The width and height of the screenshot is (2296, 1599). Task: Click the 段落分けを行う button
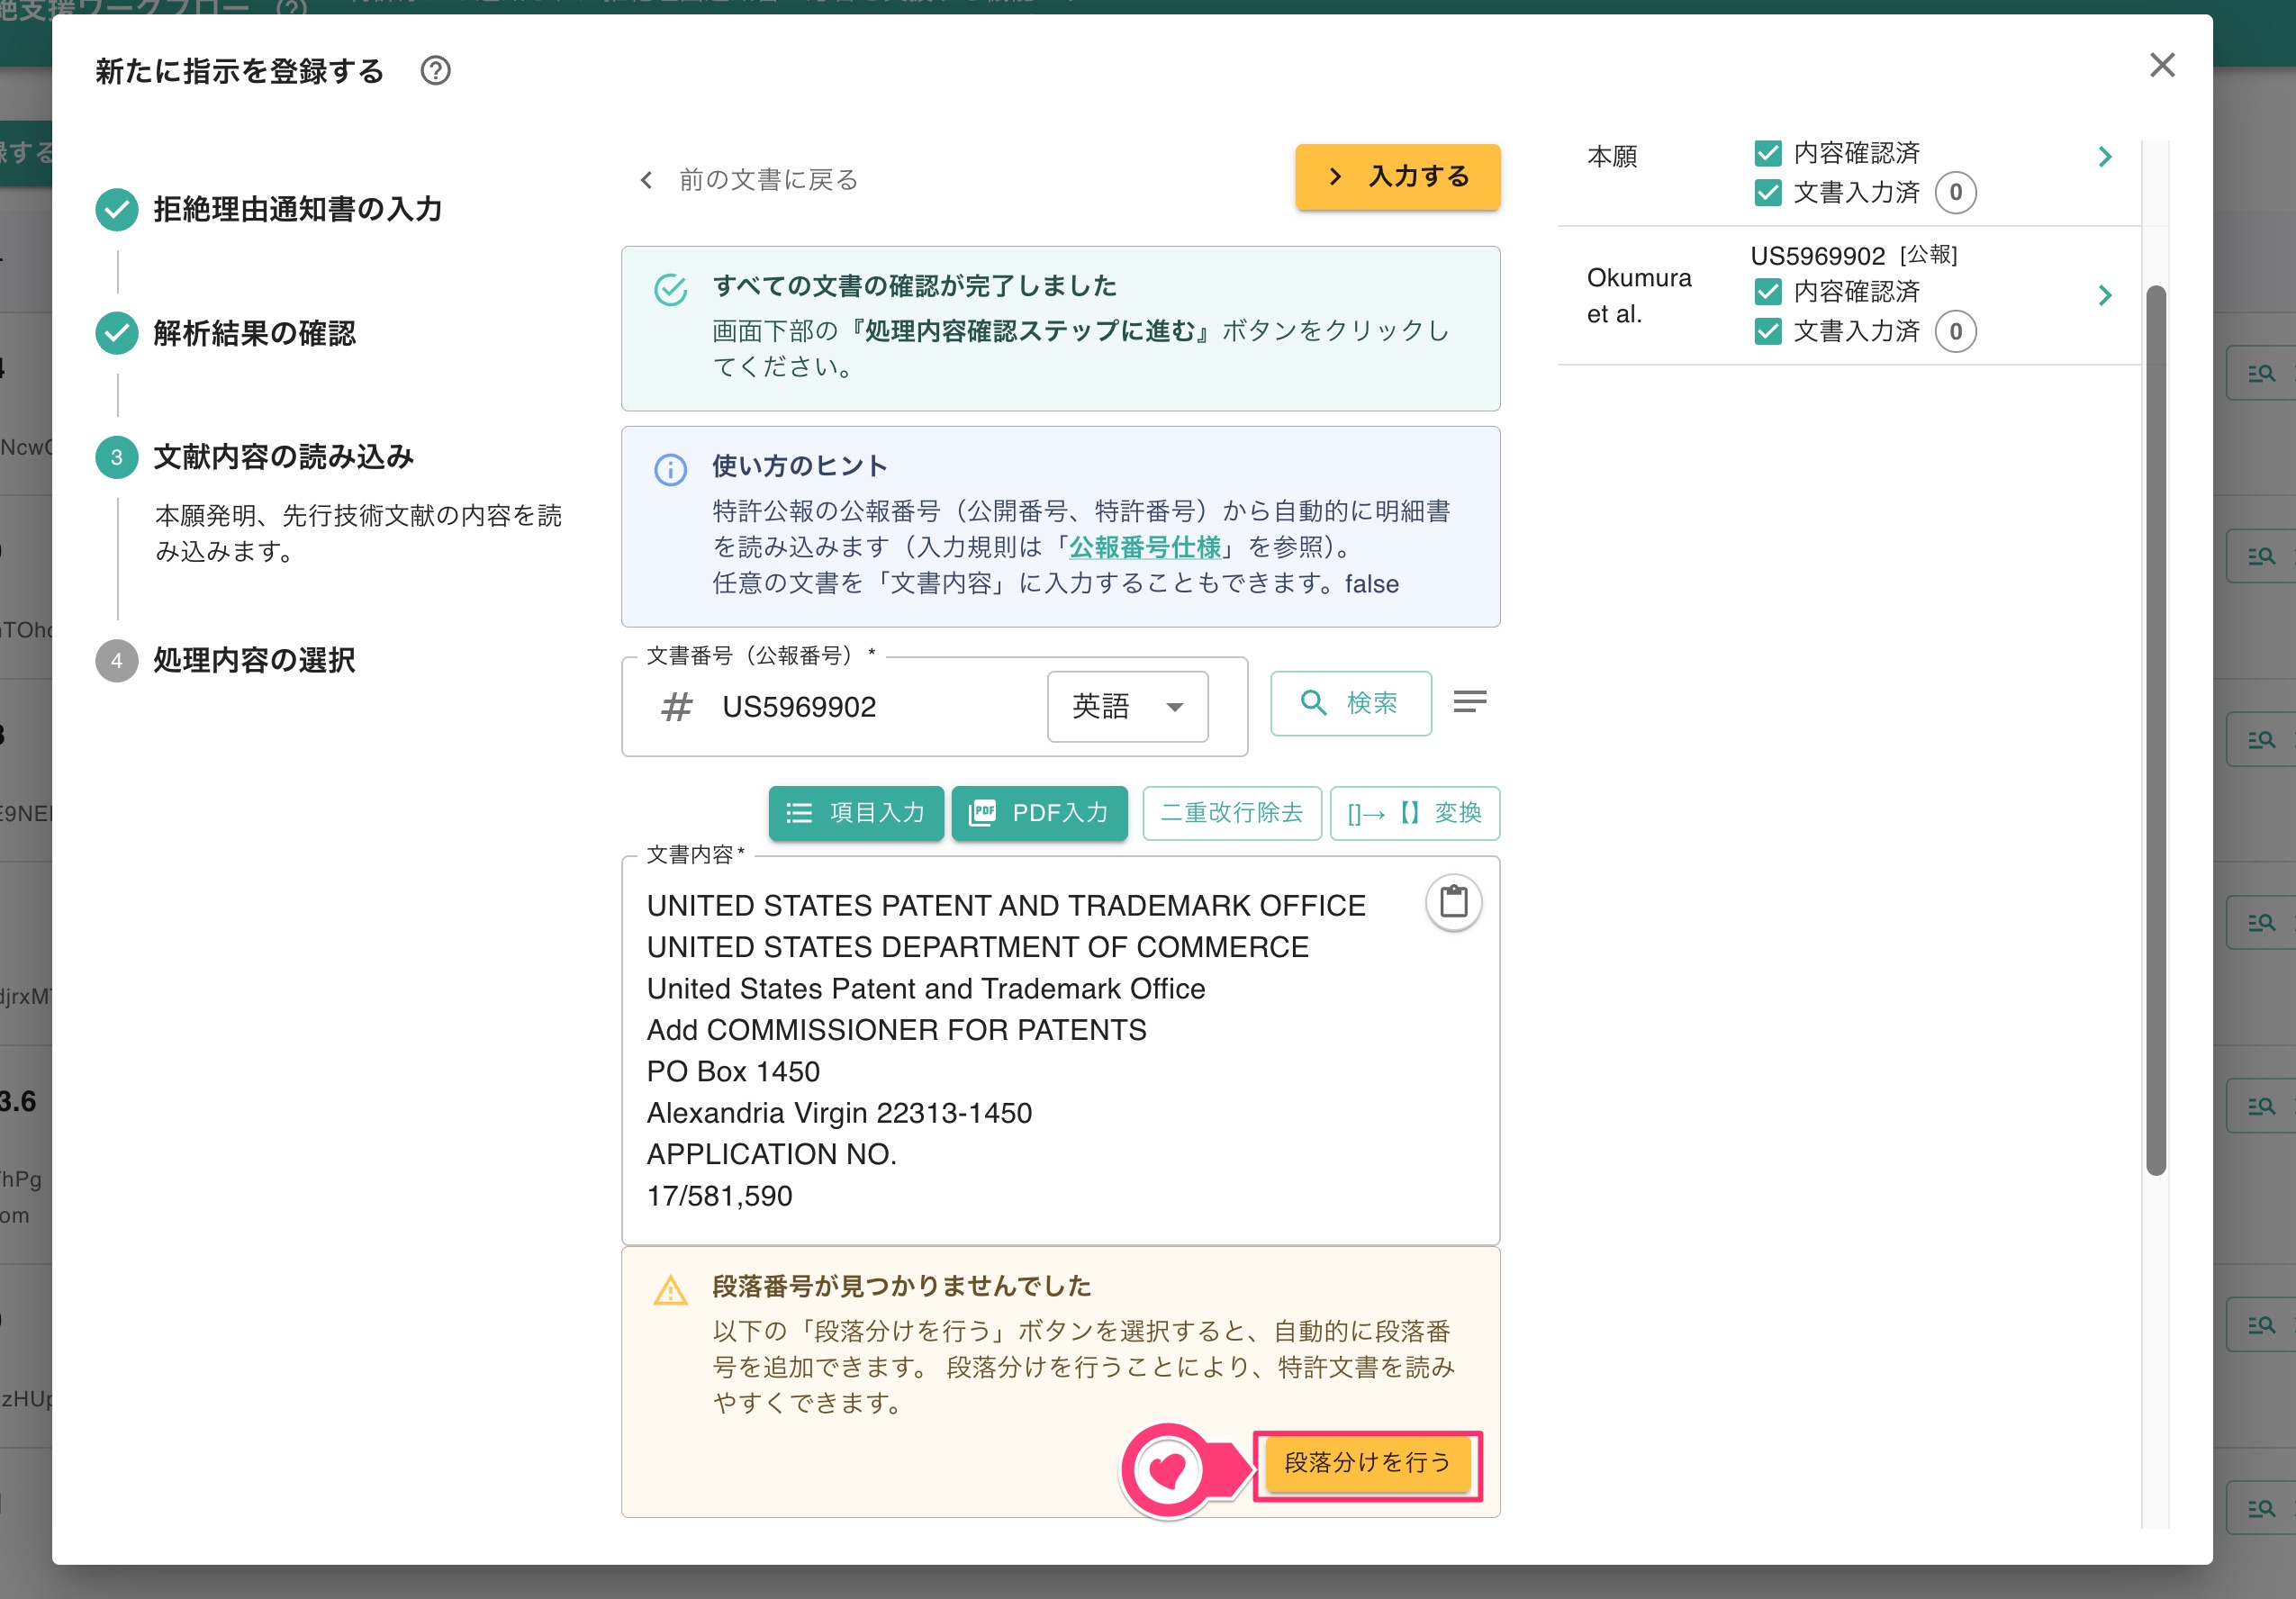(x=1367, y=1463)
